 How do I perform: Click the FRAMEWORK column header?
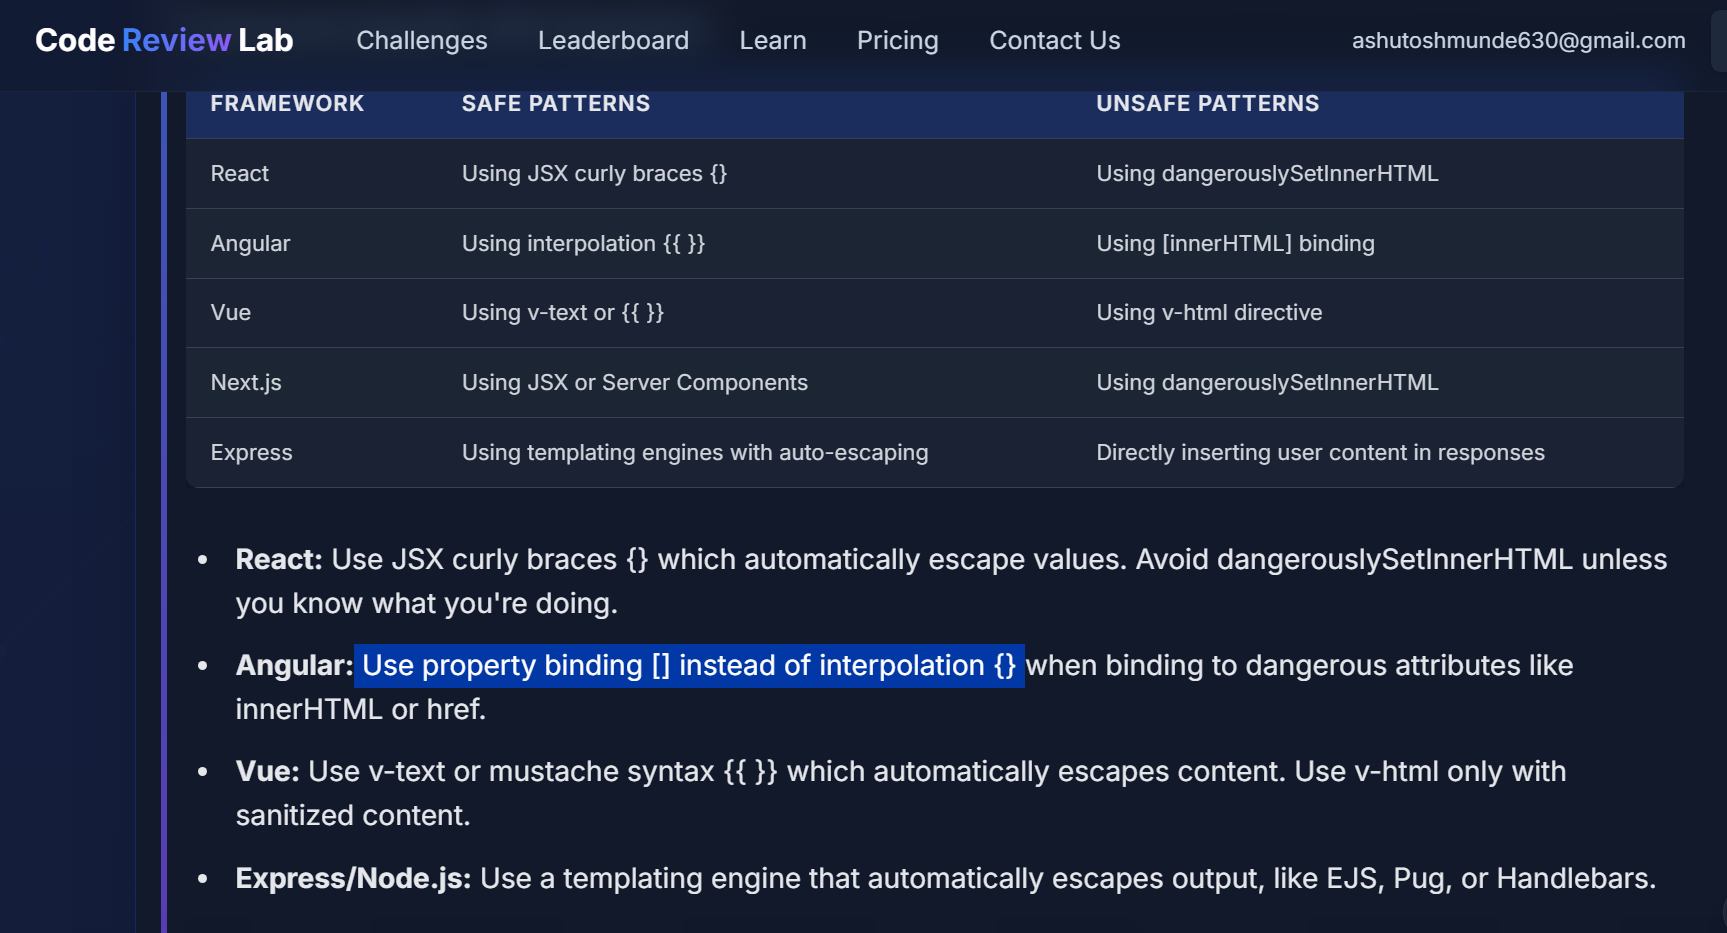point(287,104)
